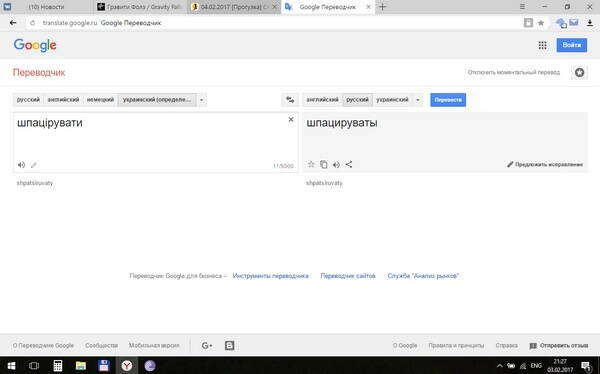Click the taskbar clock
The height and width of the screenshot is (374, 600).
pyautogui.click(x=560, y=366)
